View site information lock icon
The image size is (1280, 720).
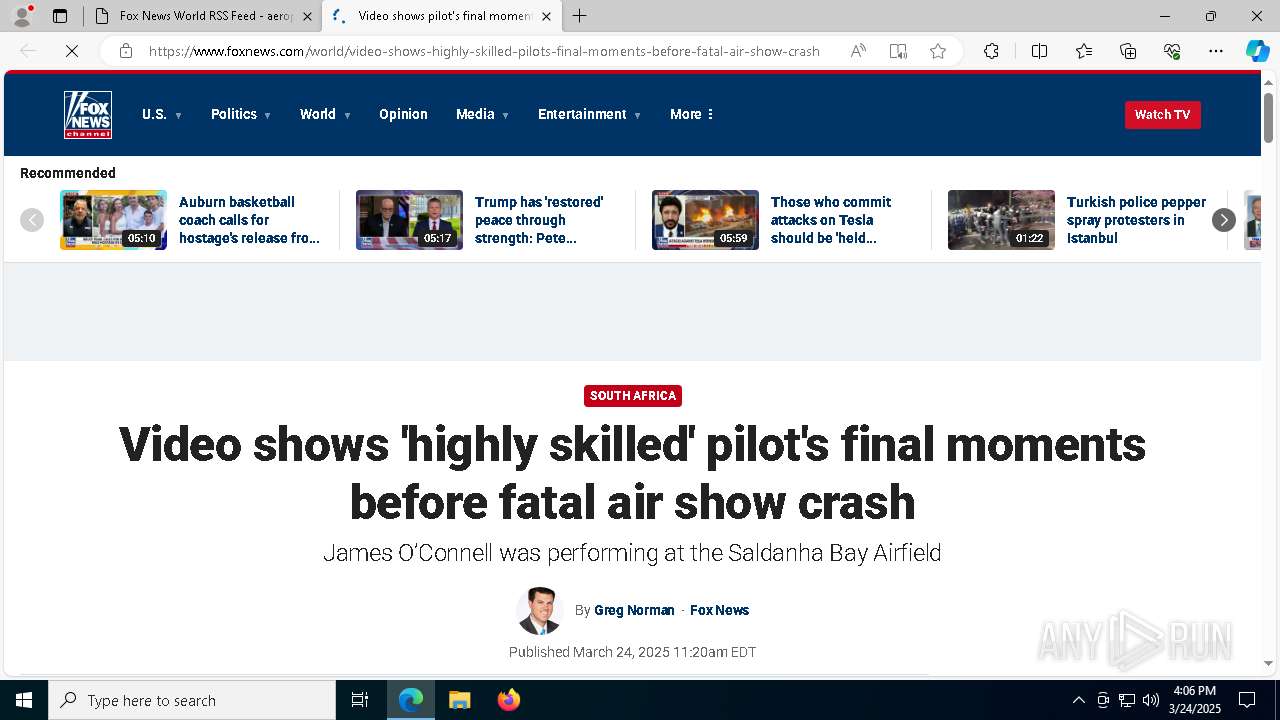126,51
